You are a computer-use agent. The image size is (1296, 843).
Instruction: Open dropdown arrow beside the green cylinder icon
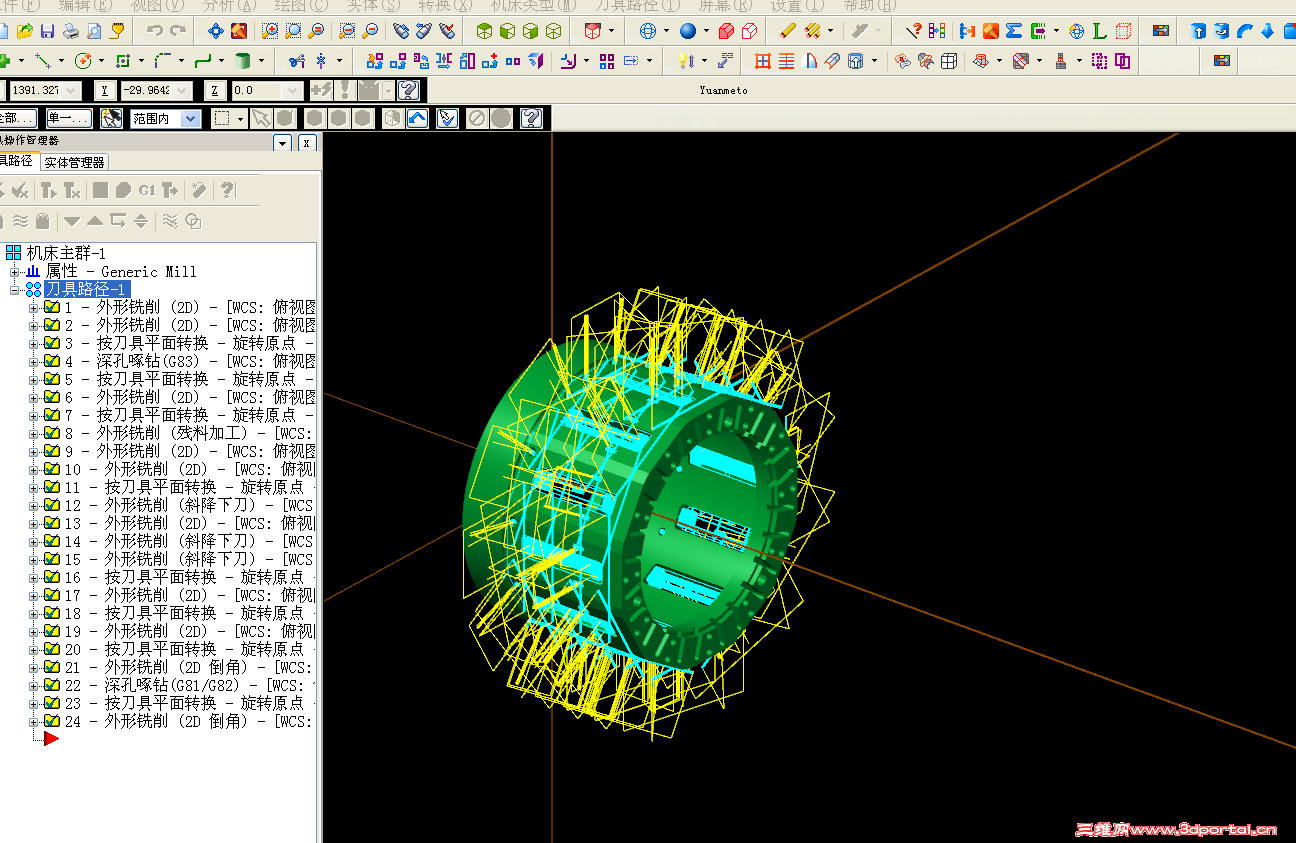(x=261, y=61)
